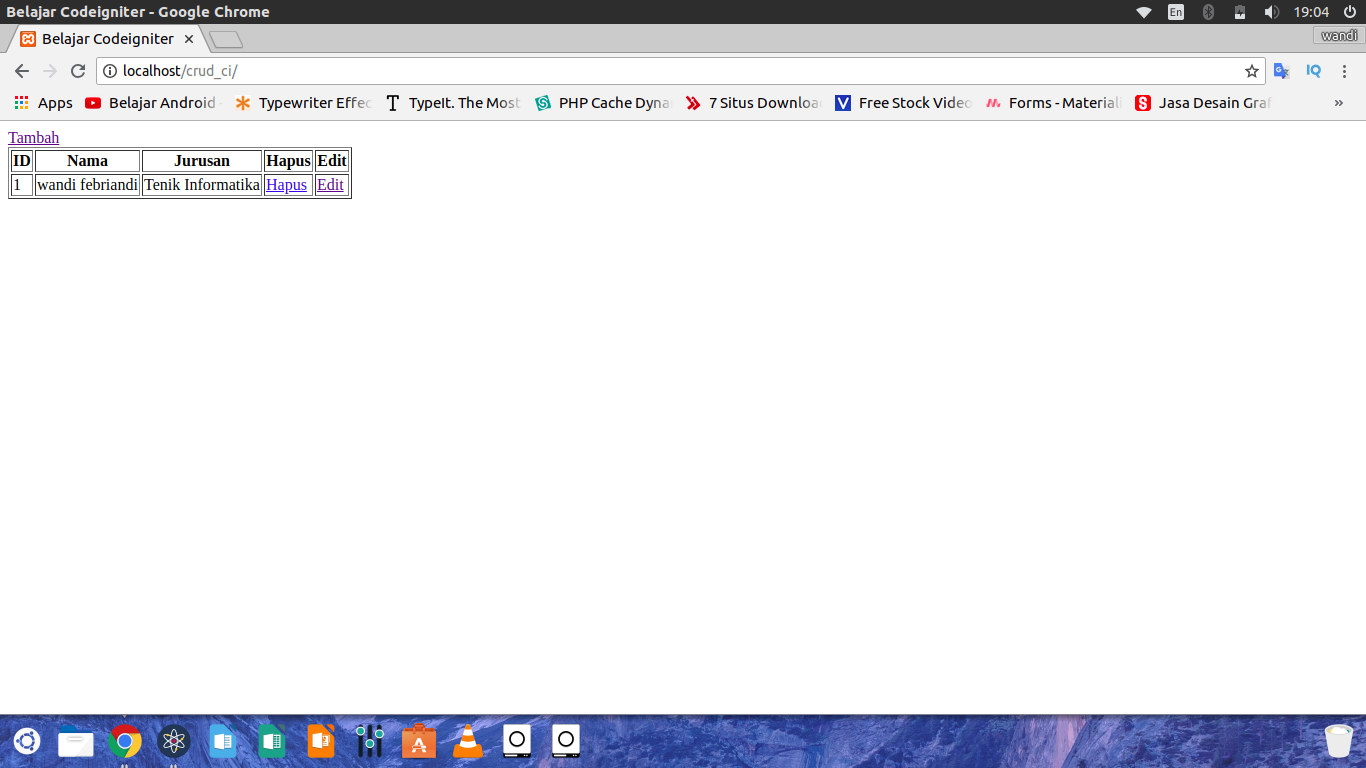Click the ID cell containing 1
Image resolution: width=1366 pixels, height=768 pixels.
(x=22, y=185)
